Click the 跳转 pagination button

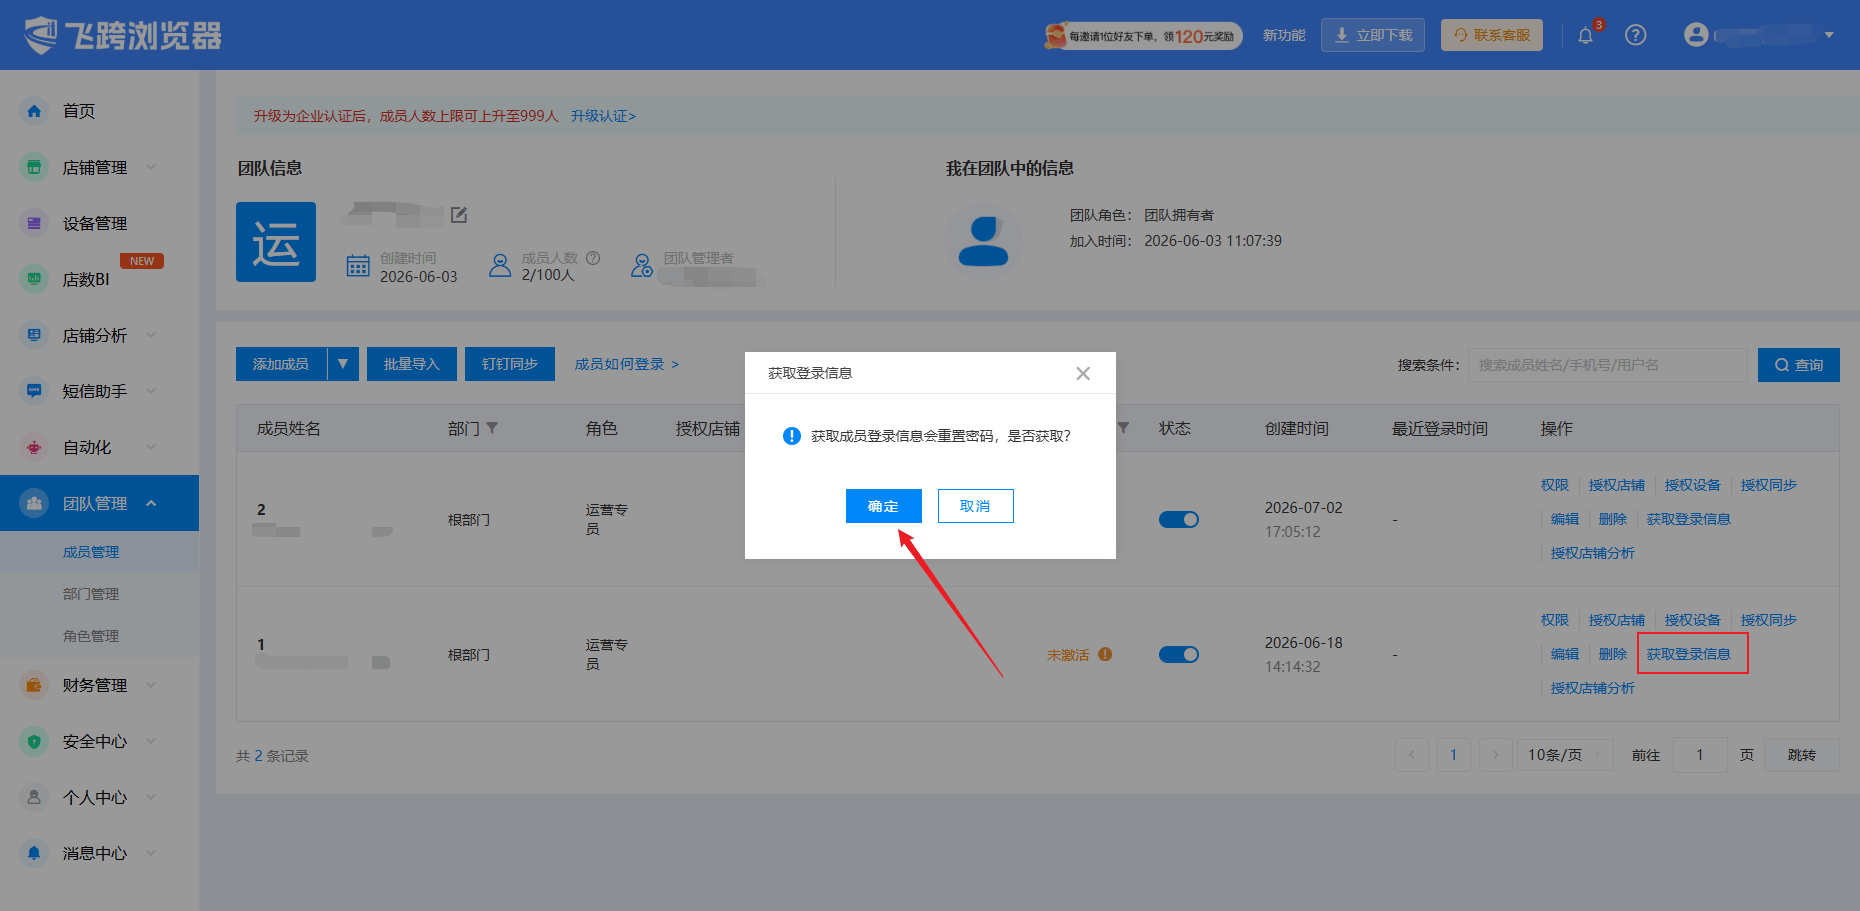(x=1801, y=755)
